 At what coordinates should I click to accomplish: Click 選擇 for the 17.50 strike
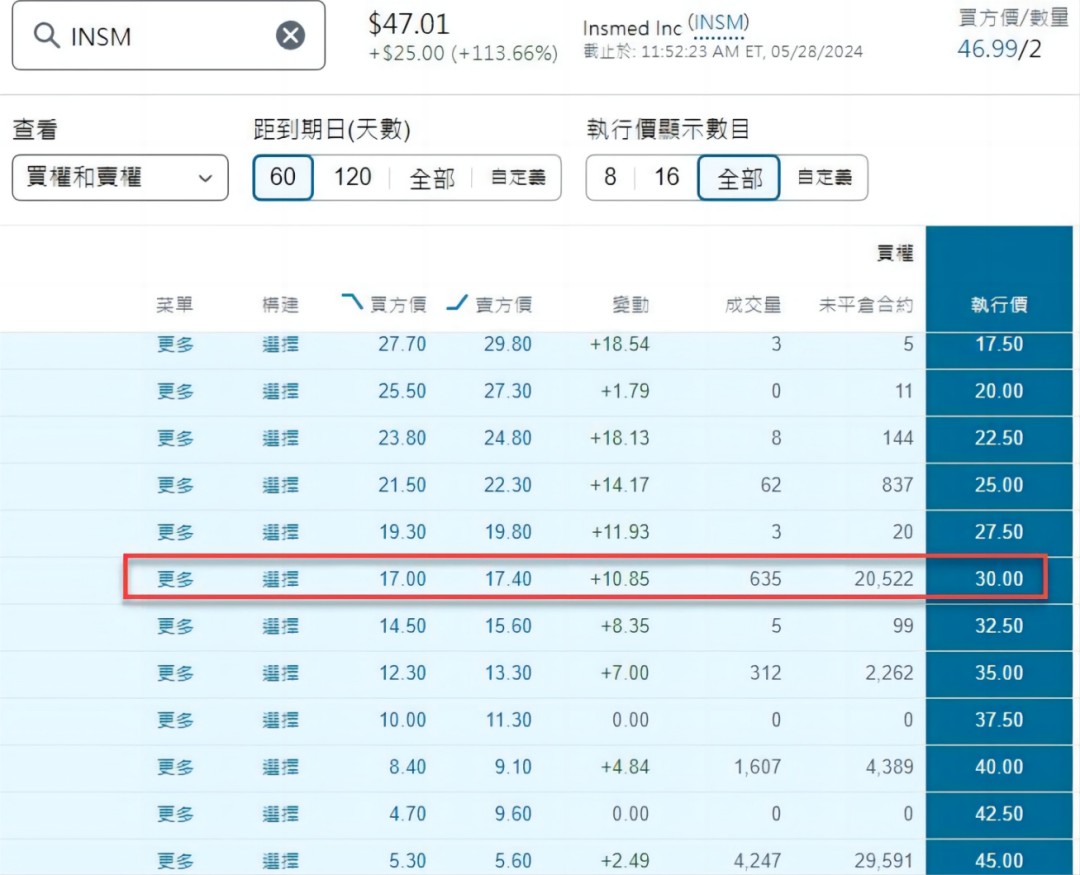click(x=280, y=344)
